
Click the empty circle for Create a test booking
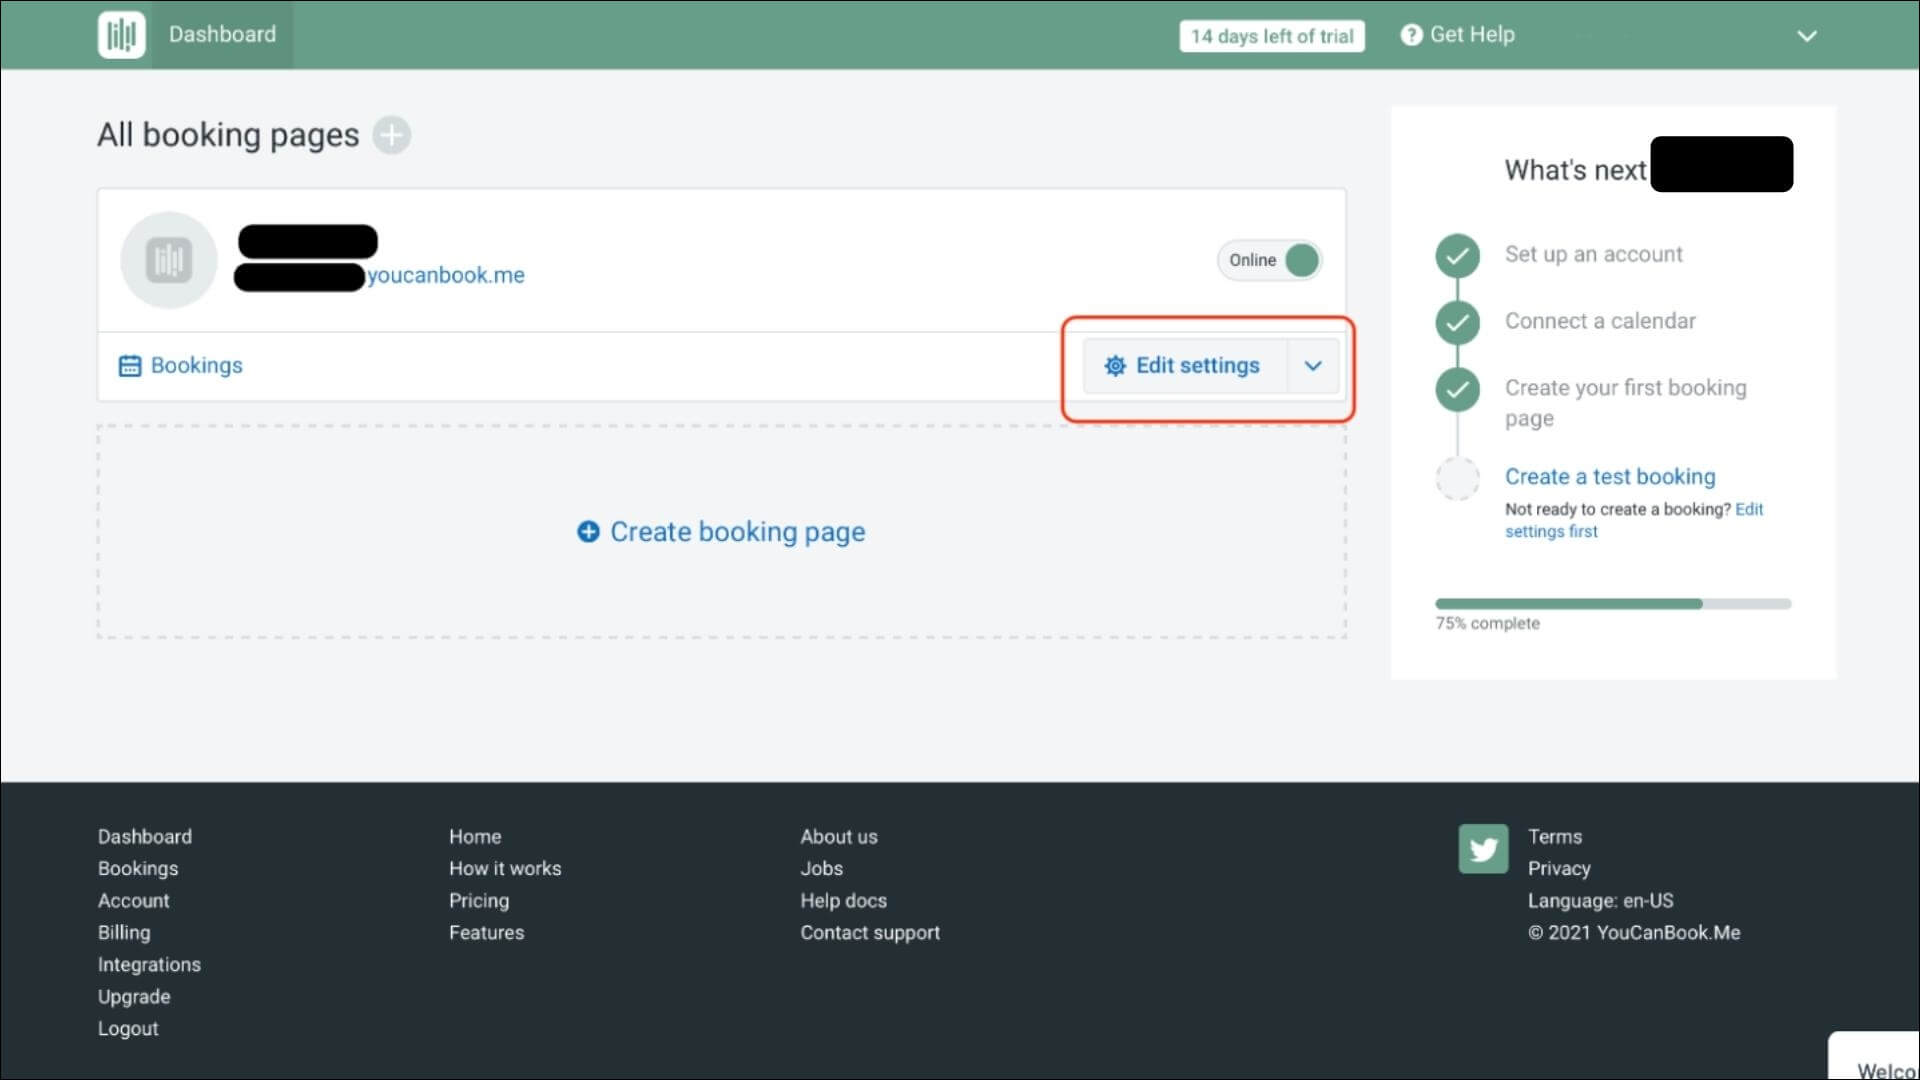[x=1457, y=478]
